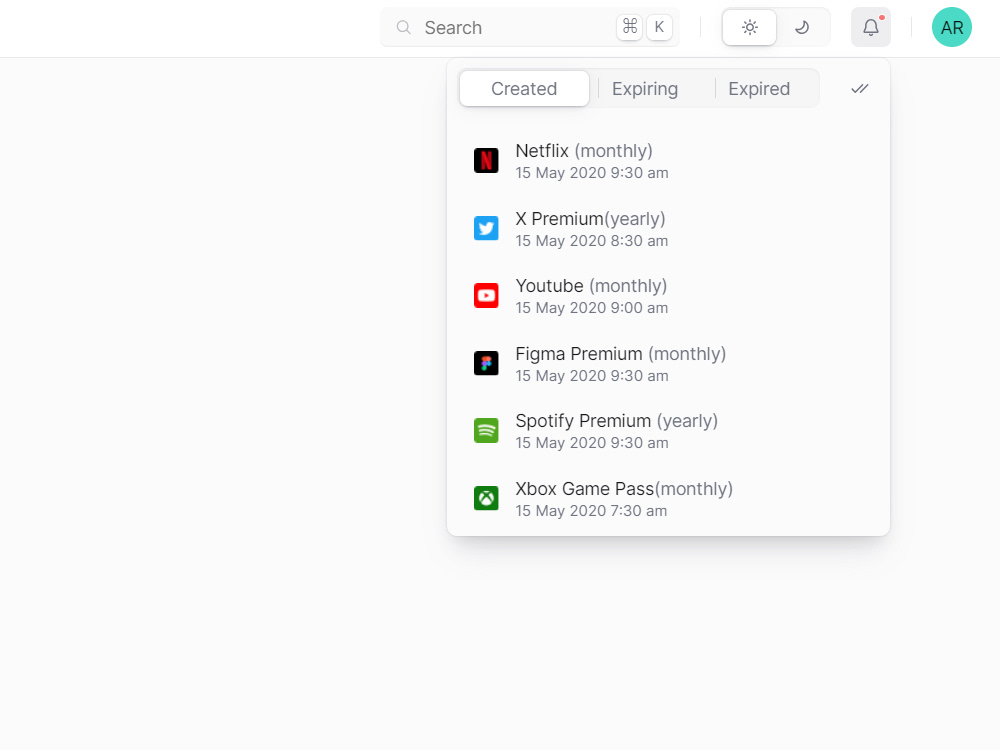This screenshot has width=1000, height=750.
Task: Click the command key shortcut badge
Action: coord(629,27)
